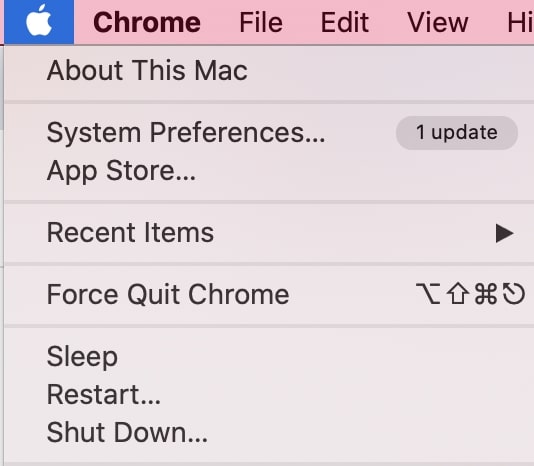Viewport: 534px width, 466px height.
Task: Choose Restart from the Apple menu
Action: 104,394
